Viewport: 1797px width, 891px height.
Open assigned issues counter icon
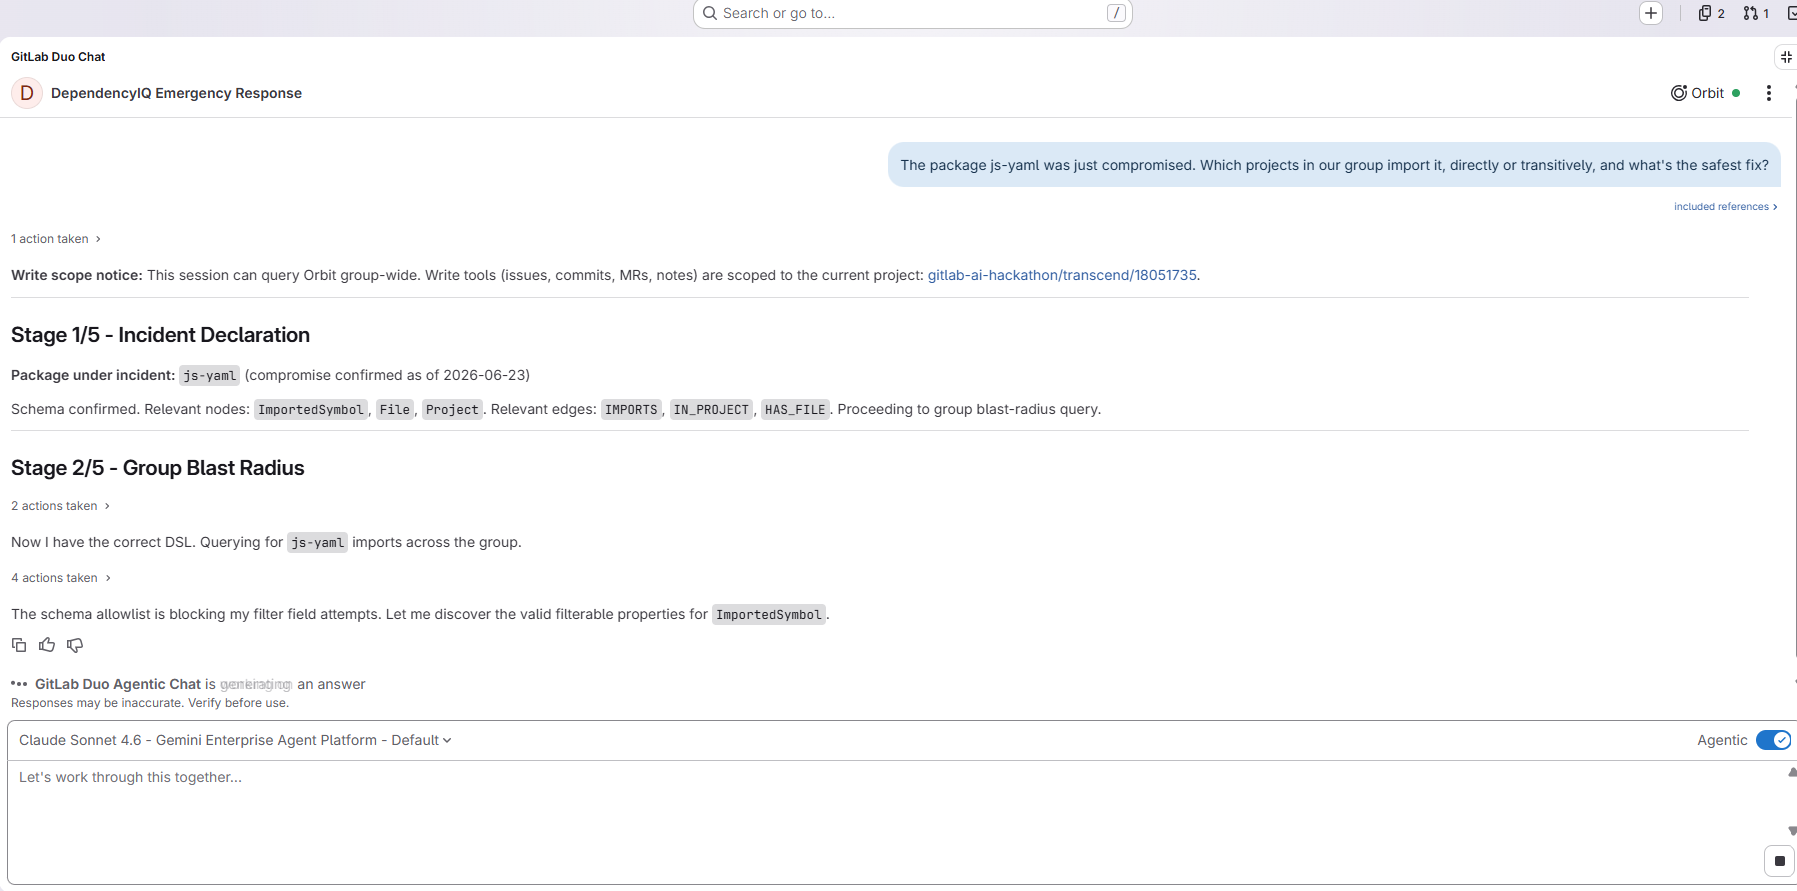click(x=1711, y=13)
